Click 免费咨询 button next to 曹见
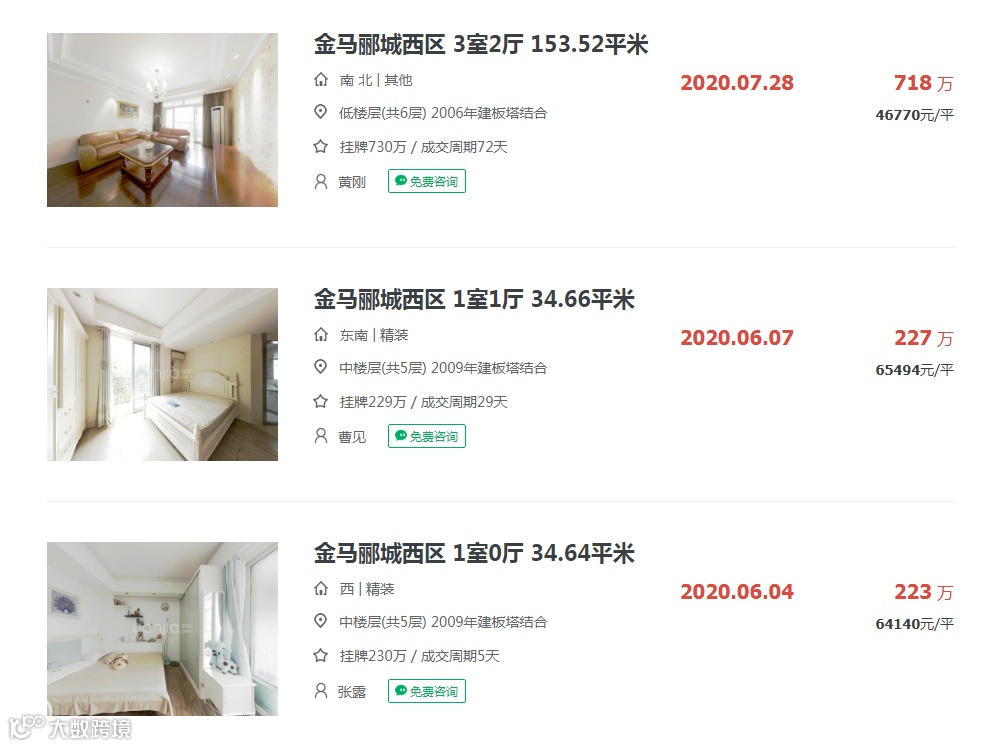 [426, 436]
